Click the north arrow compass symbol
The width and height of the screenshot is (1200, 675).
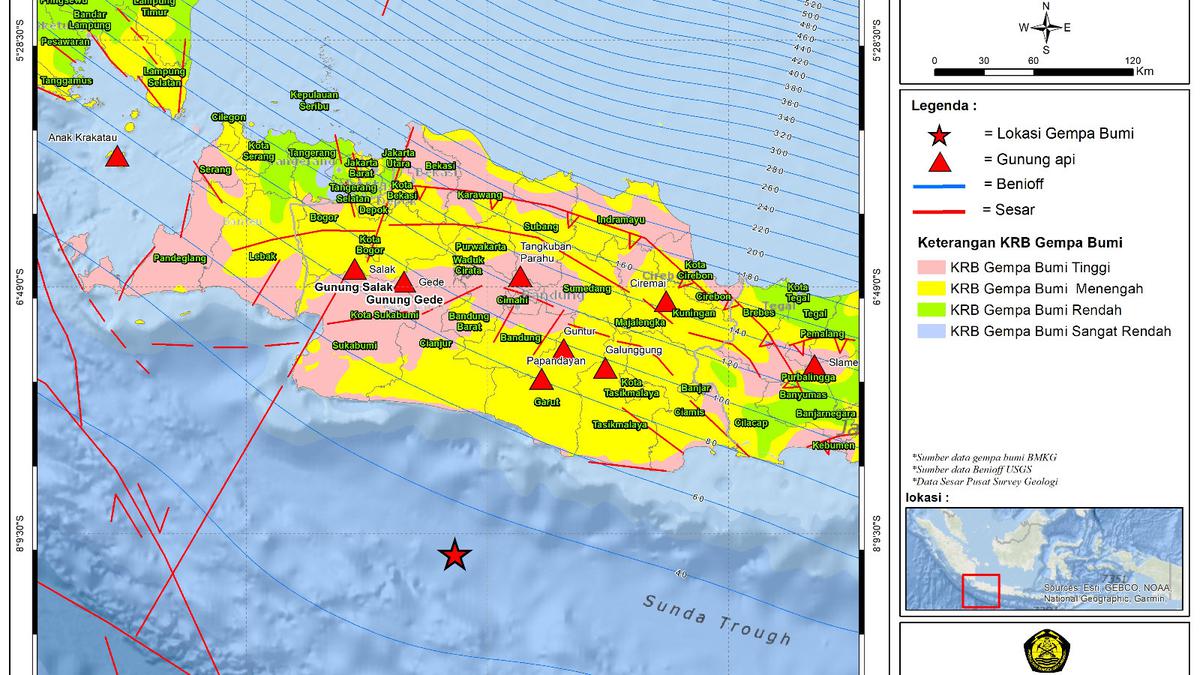click(x=1047, y=28)
